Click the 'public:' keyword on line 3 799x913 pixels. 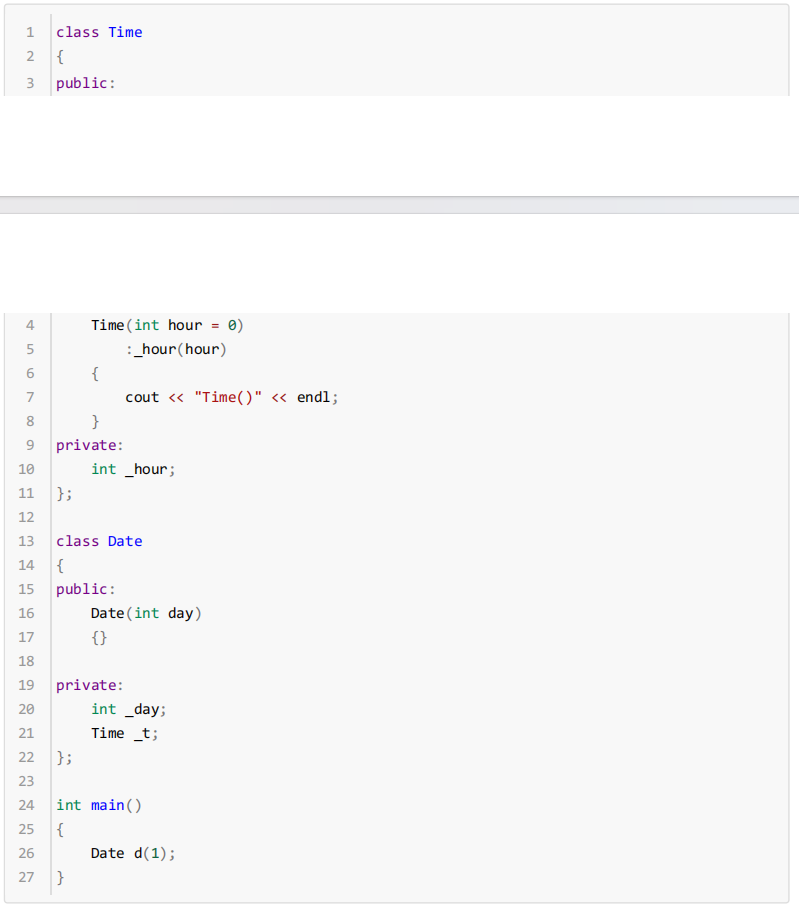tap(86, 83)
